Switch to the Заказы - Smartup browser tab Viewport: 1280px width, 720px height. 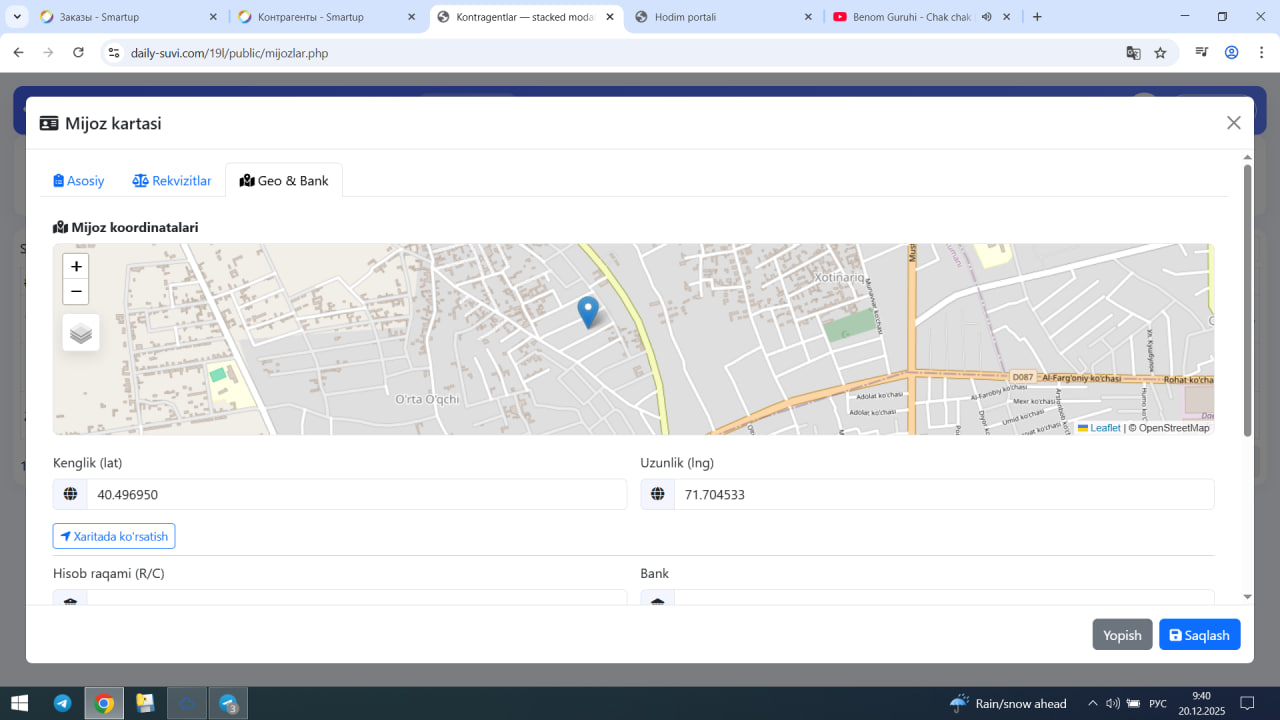126,17
